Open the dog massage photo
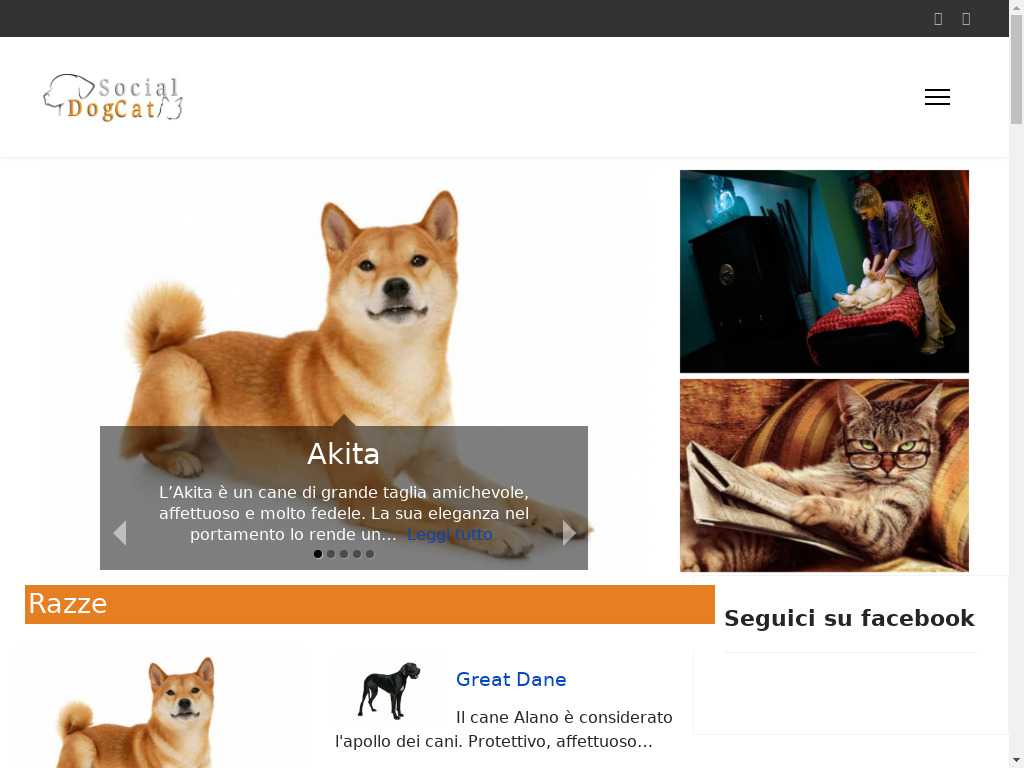The height and width of the screenshot is (768, 1024). [824, 271]
